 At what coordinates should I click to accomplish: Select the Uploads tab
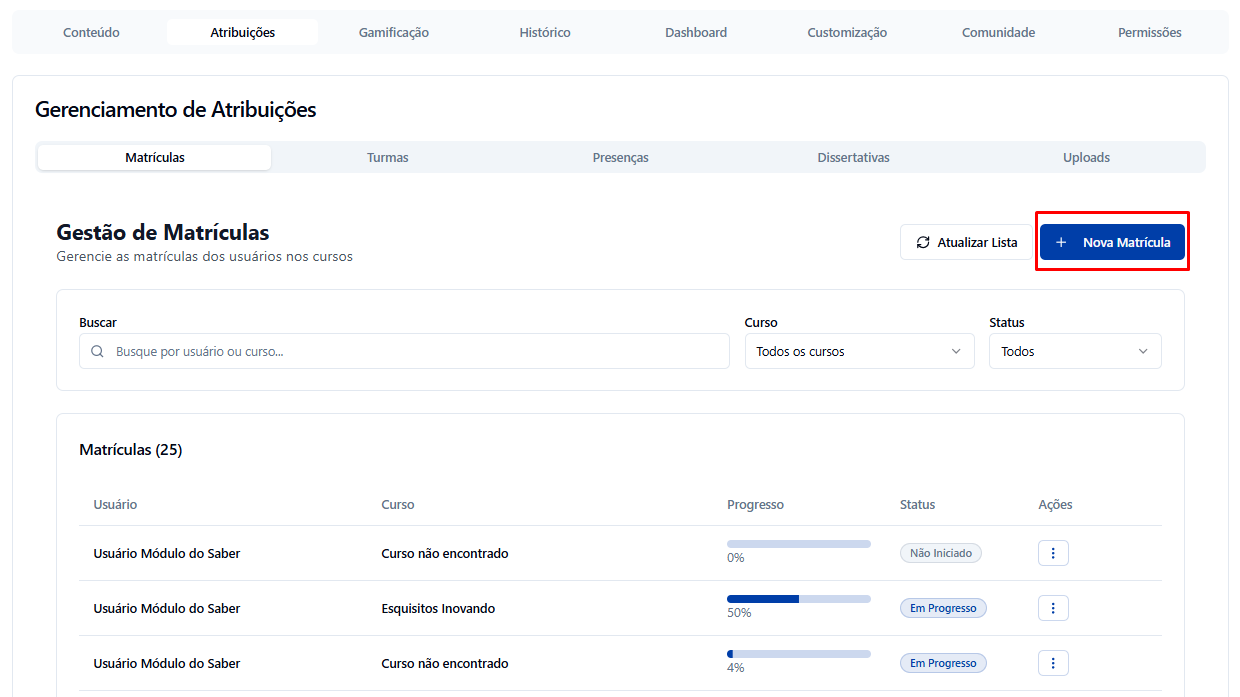click(x=1086, y=158)
